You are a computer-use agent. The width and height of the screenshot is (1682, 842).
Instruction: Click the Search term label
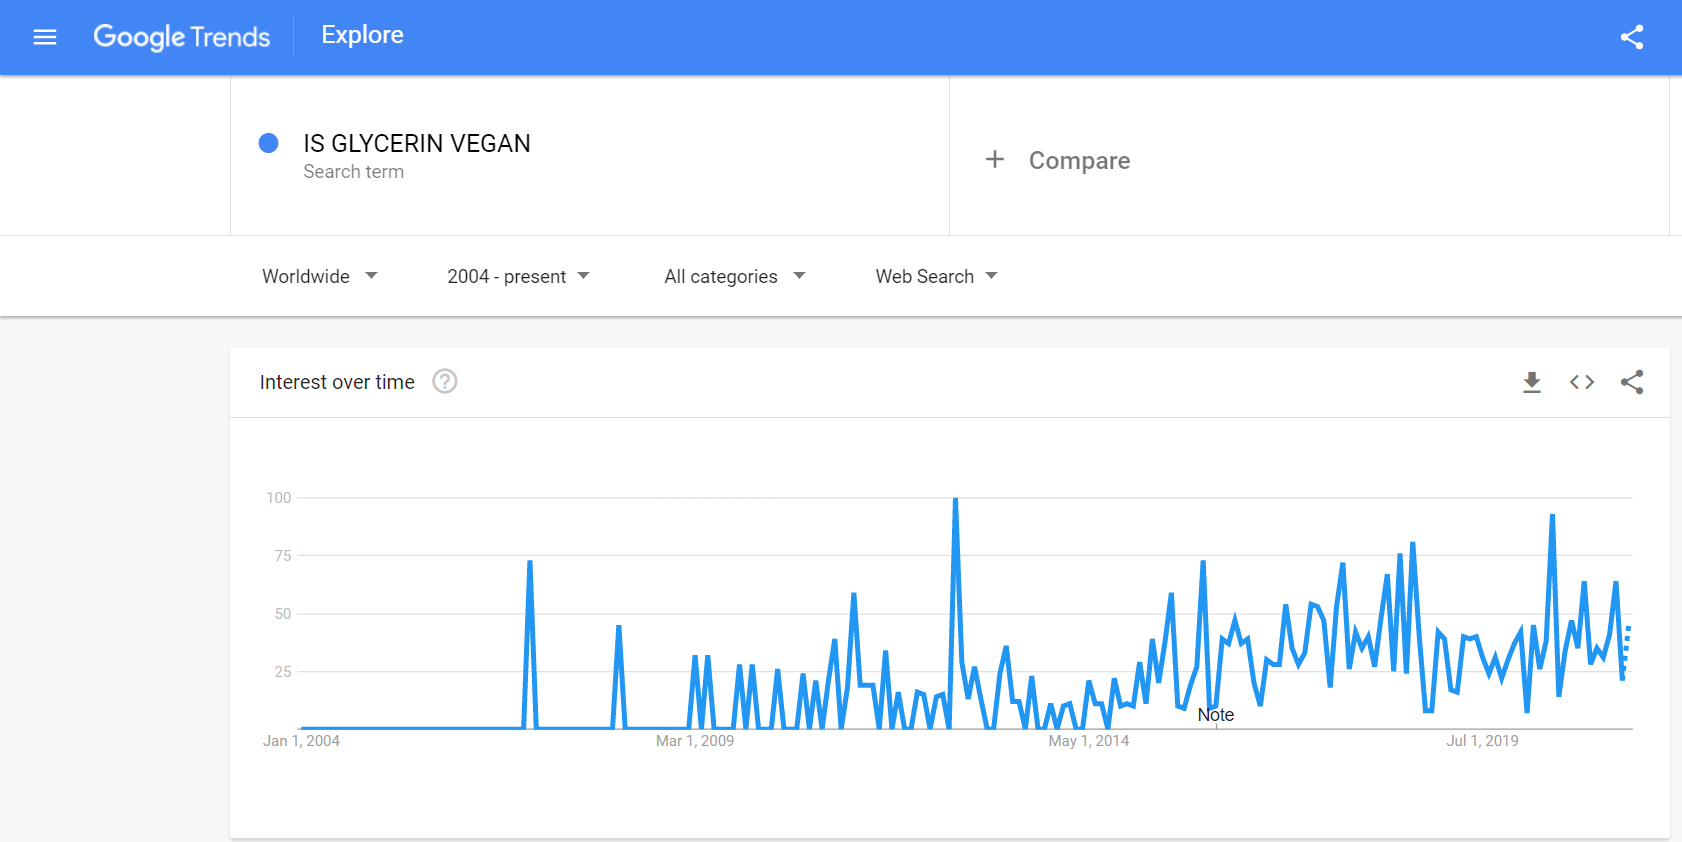[353, 172]
